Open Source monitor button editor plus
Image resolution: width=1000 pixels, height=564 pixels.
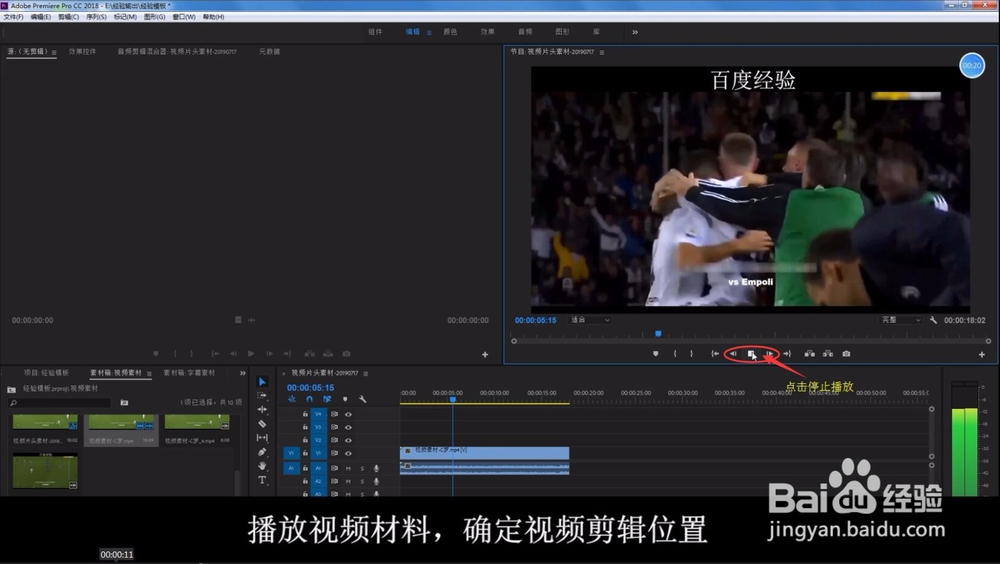tap(485, 354)
